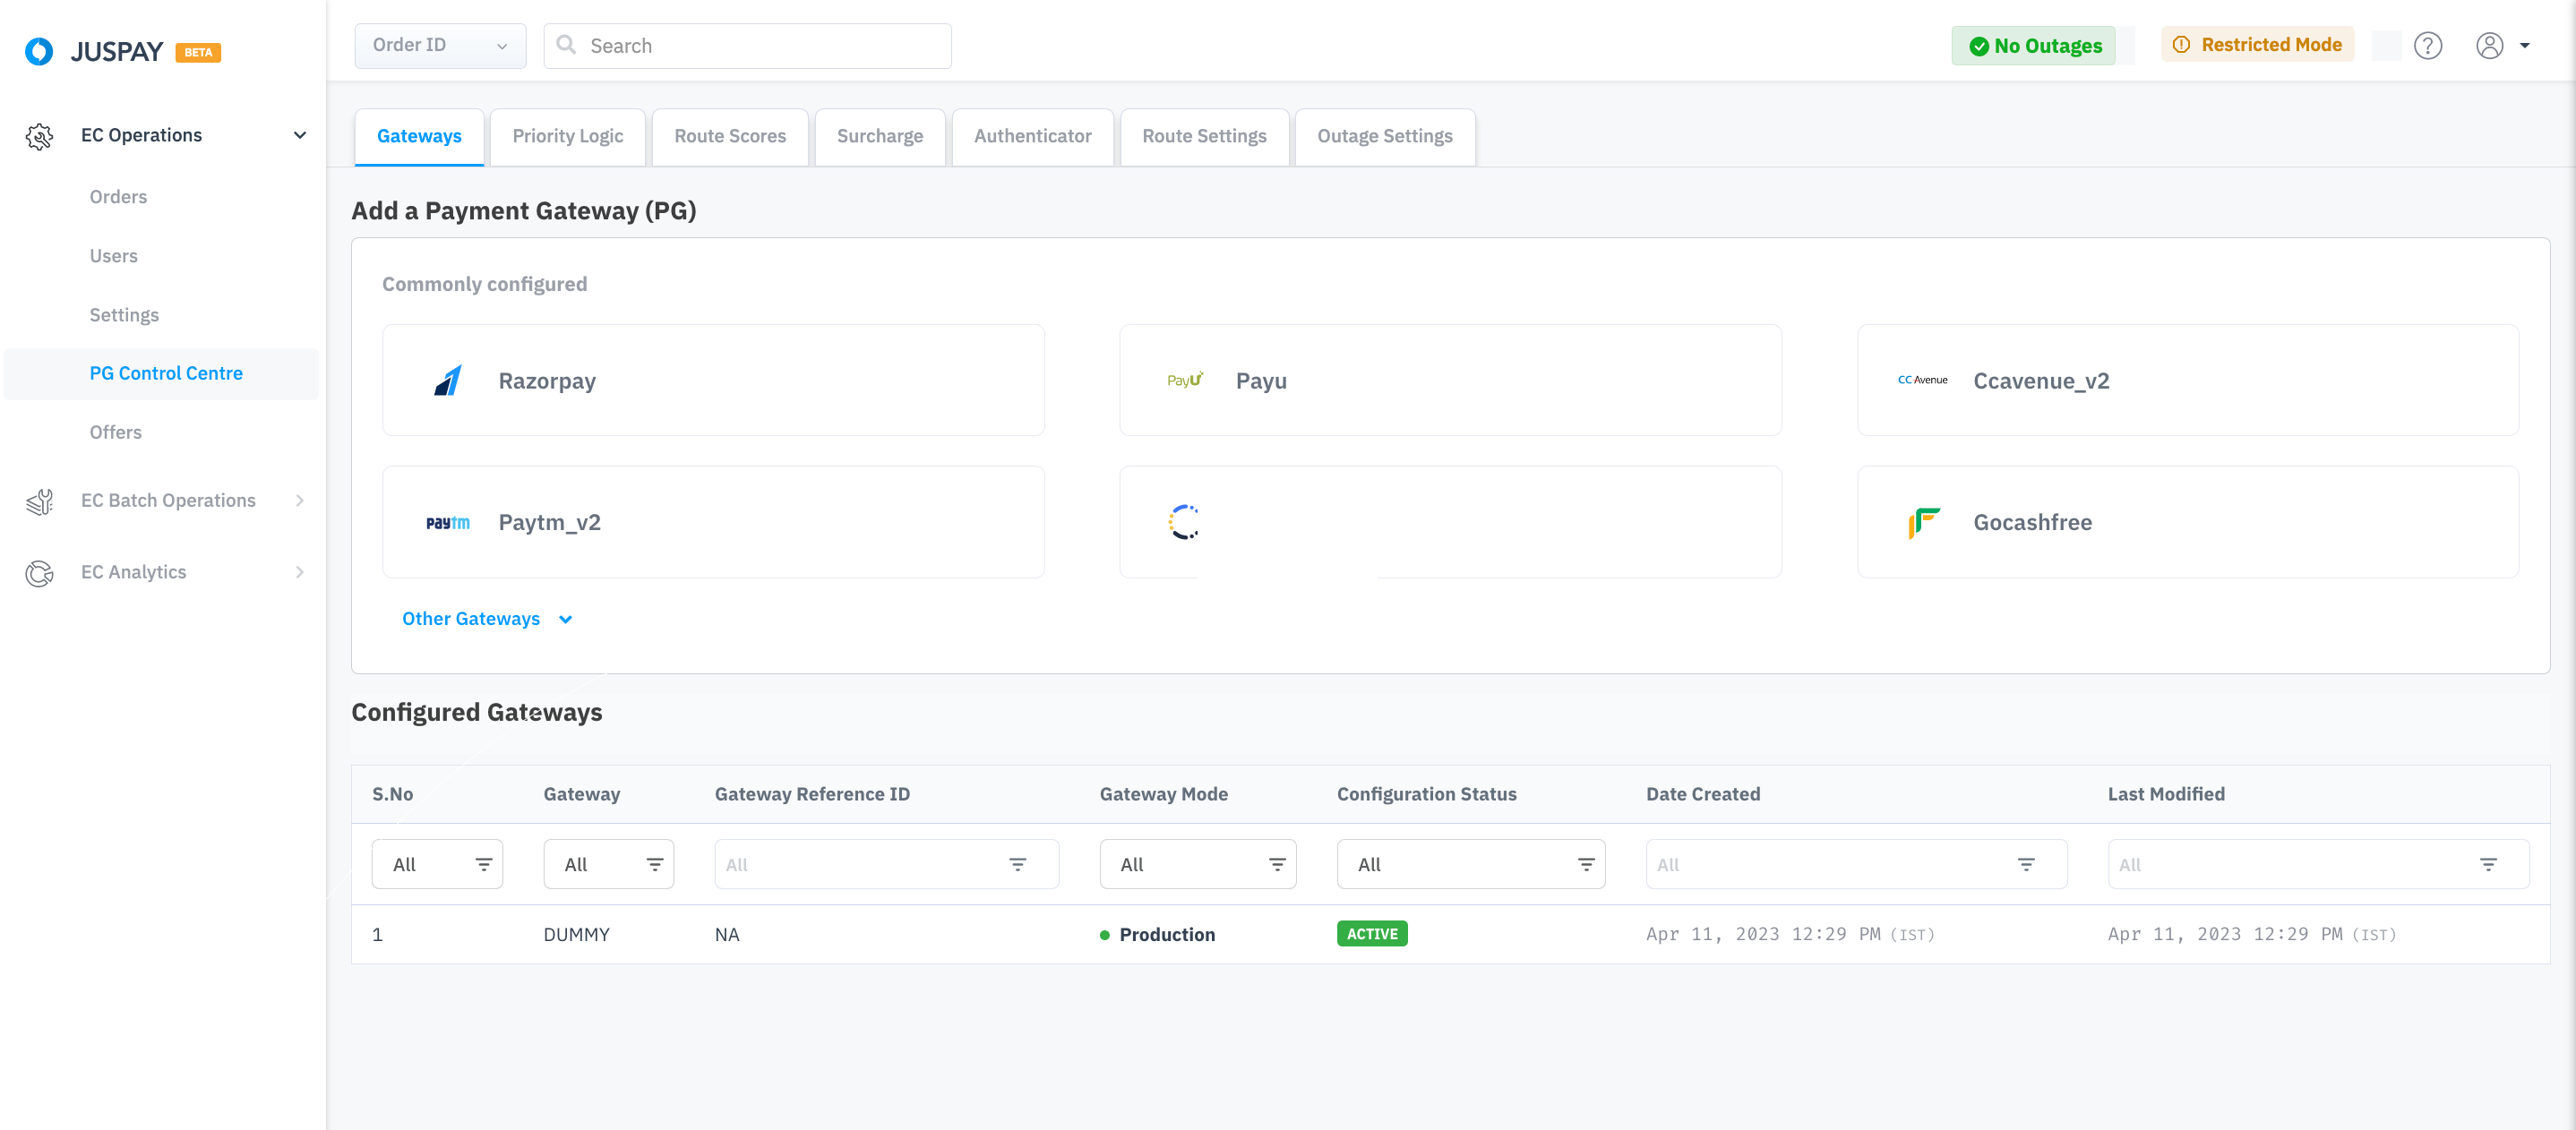Collapse the EC Operations menu chevron

pyautogui.click(x=299, y=135)
